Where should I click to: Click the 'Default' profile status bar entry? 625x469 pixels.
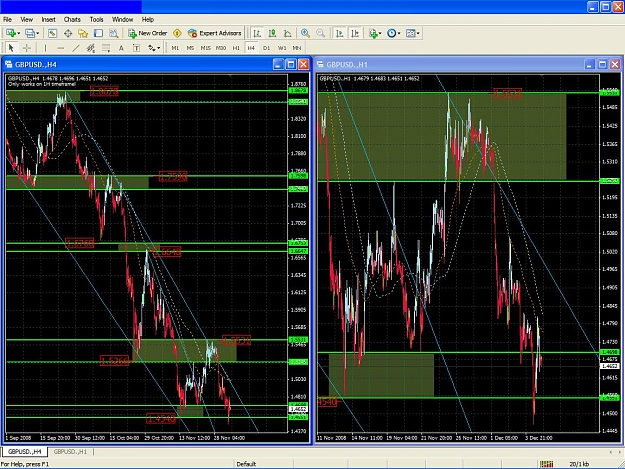pos(246,464)
